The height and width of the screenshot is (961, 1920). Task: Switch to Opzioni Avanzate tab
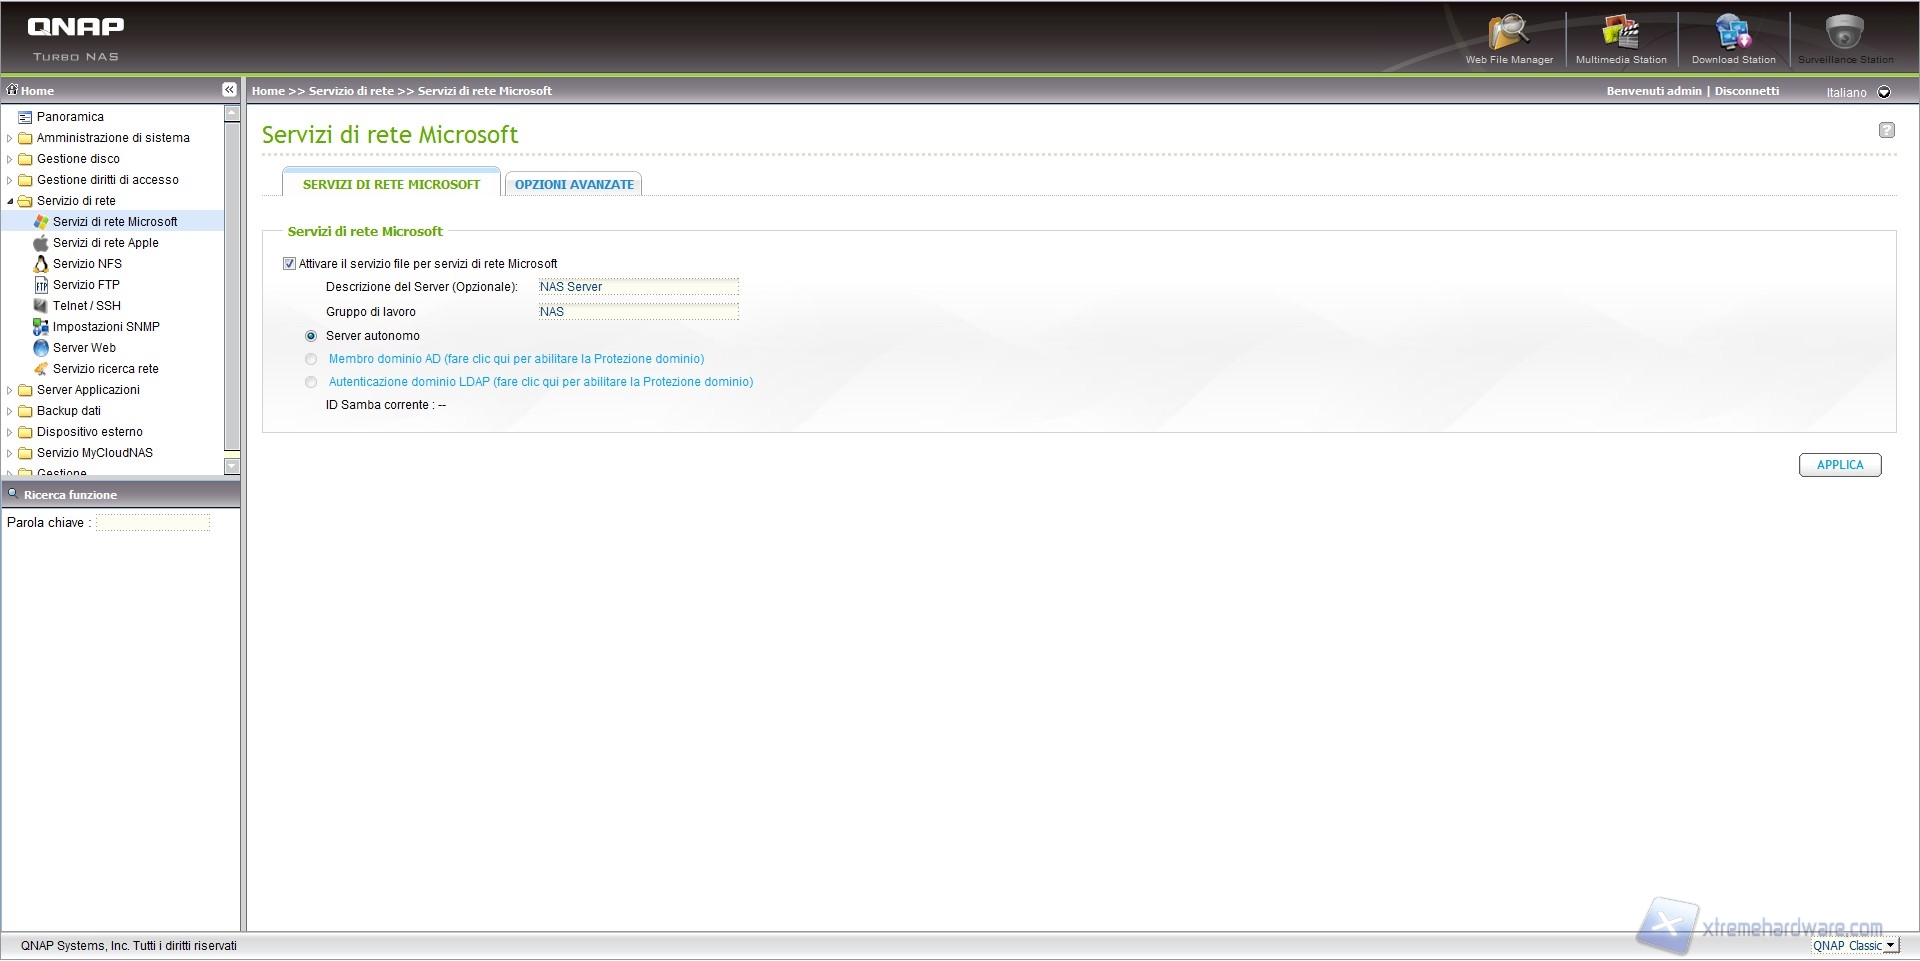point(574,185)
